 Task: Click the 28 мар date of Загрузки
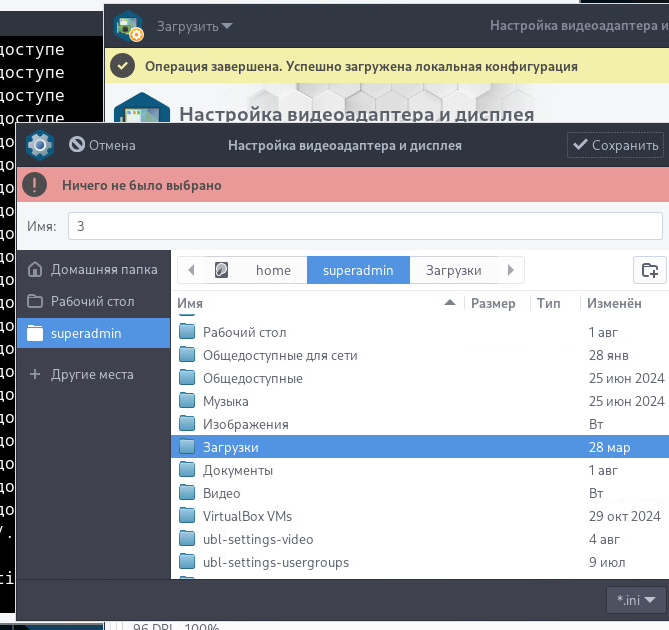[x=609, y=447]
